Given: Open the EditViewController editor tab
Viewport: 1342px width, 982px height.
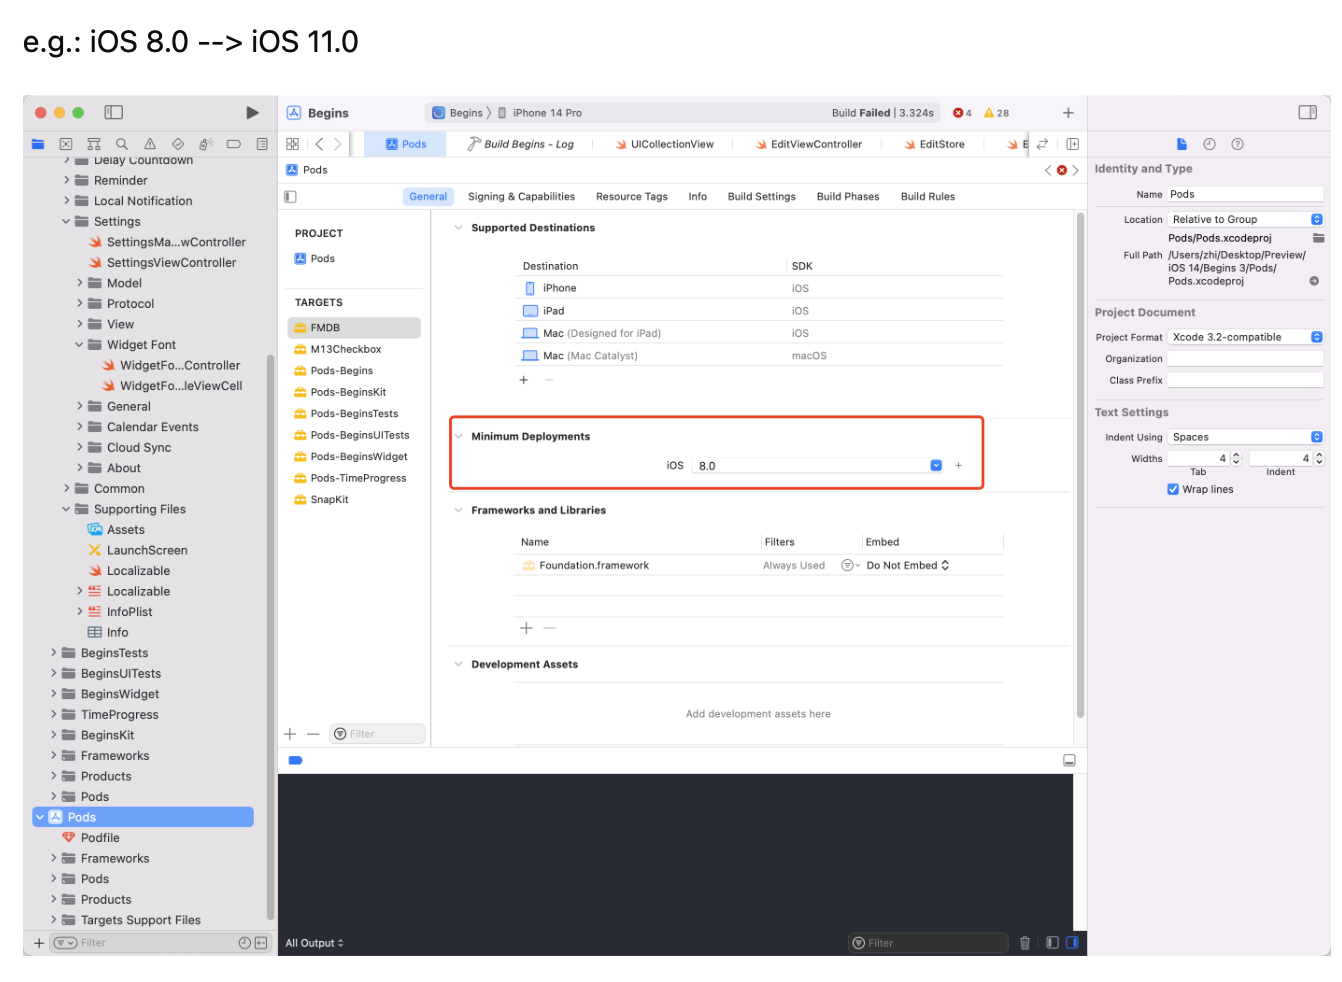Looking at the screenshot, I should coord(808,144).
